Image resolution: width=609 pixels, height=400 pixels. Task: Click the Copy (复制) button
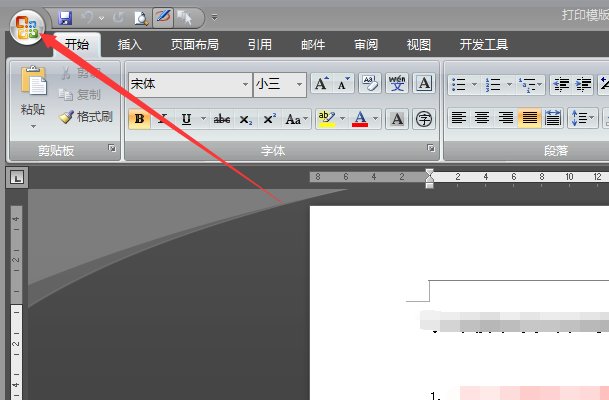86,95
